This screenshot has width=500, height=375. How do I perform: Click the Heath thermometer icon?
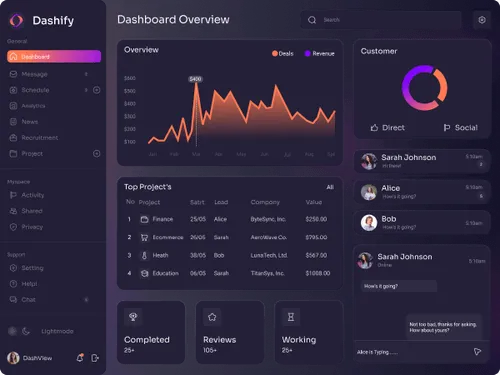144,255
